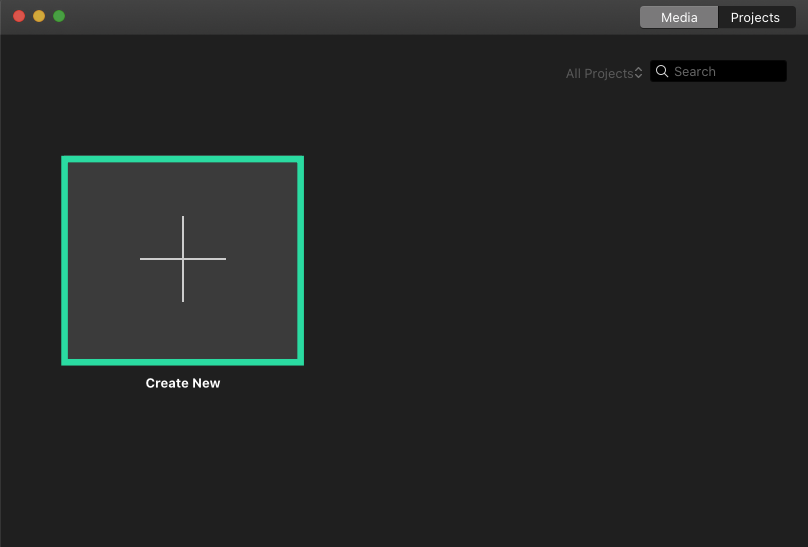
Task: Click the word Search placeholder text
Action: [x=695, y=72]
